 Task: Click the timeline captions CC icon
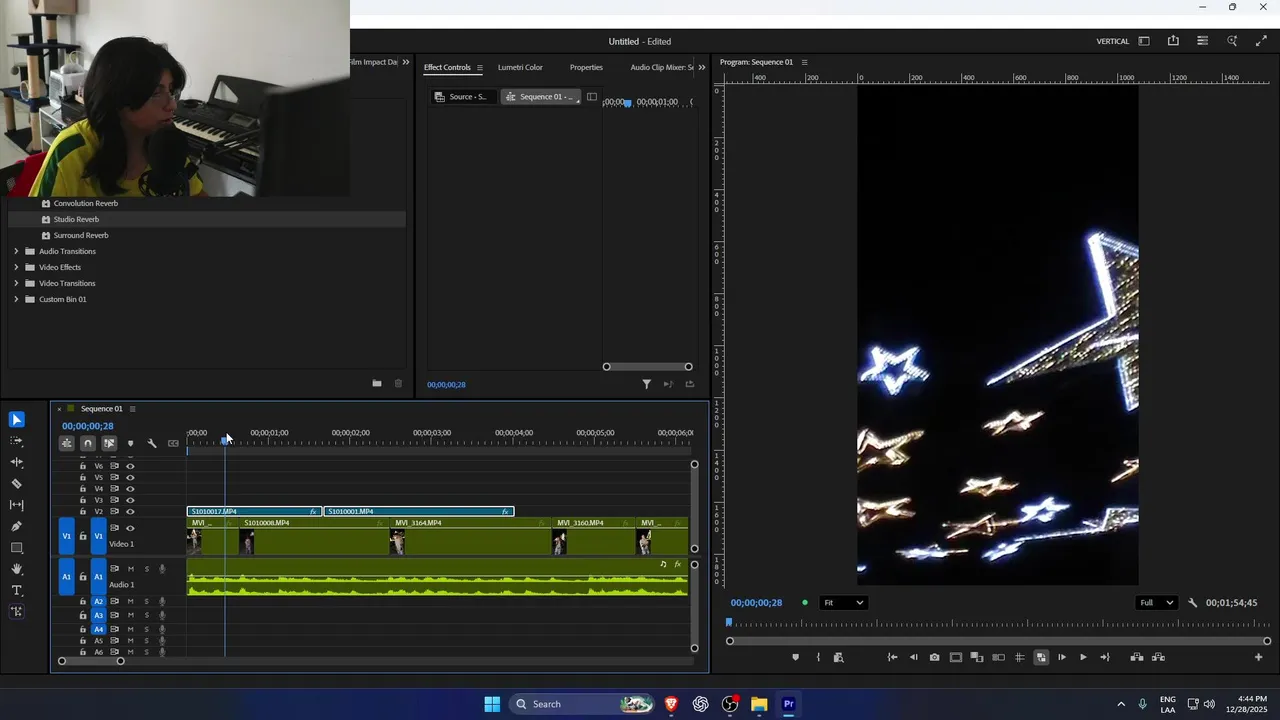click(173, 443)
